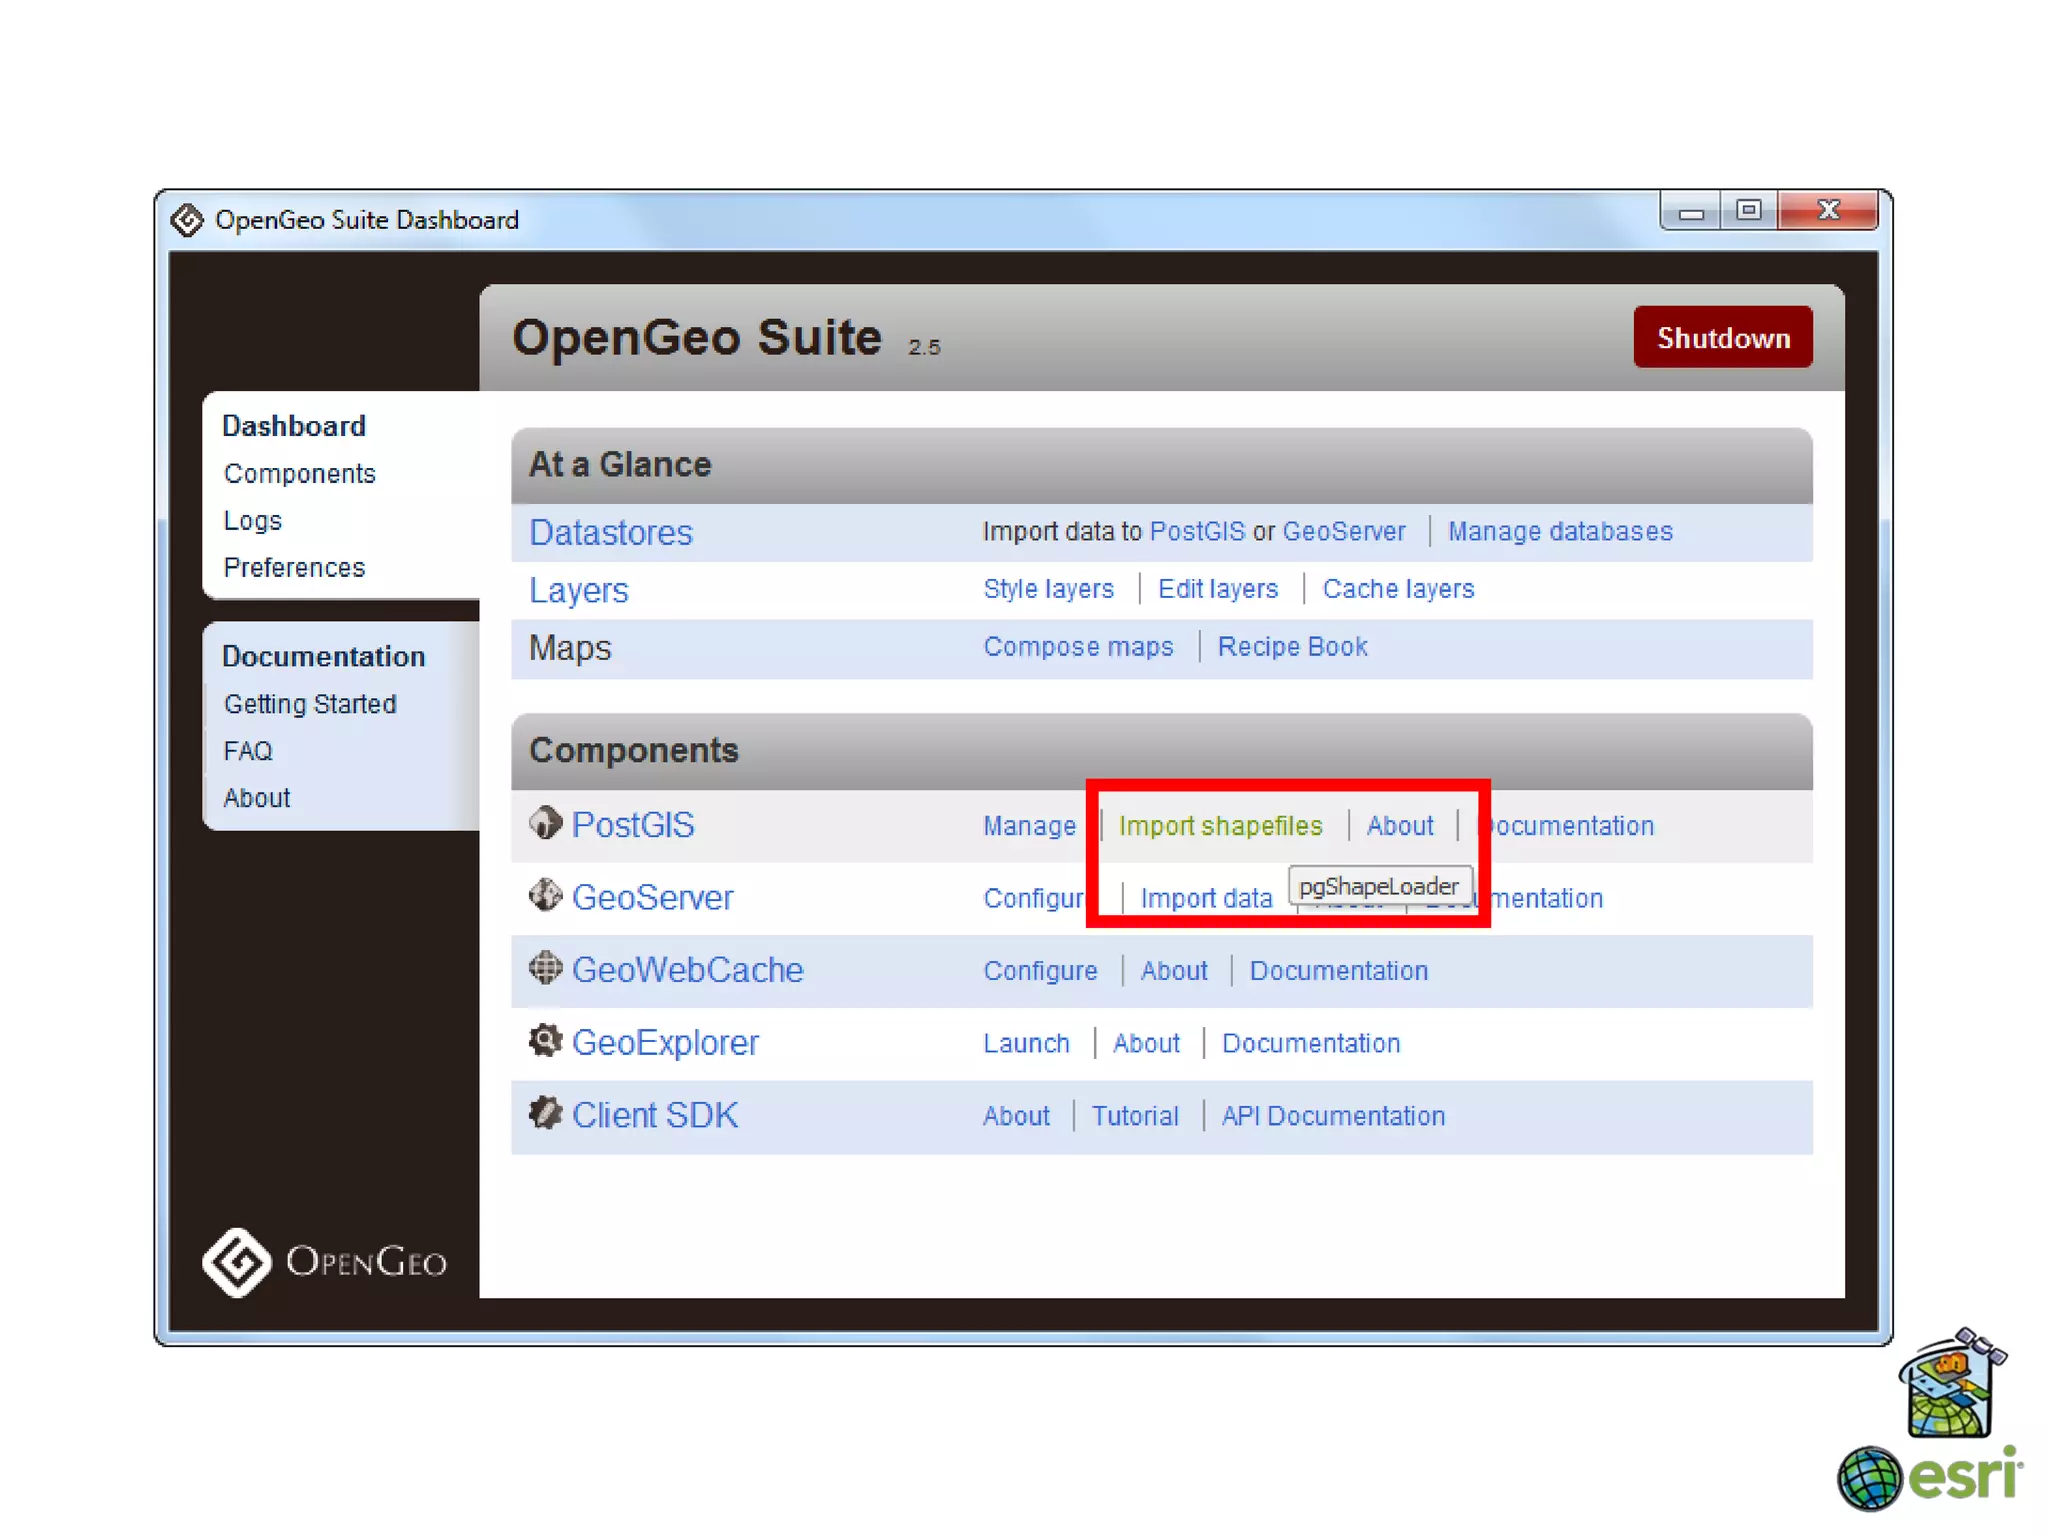Open the Components sidebar menu item
Image resolution: width=2048 pixels, height=1536 pixels.
[299, 474]
